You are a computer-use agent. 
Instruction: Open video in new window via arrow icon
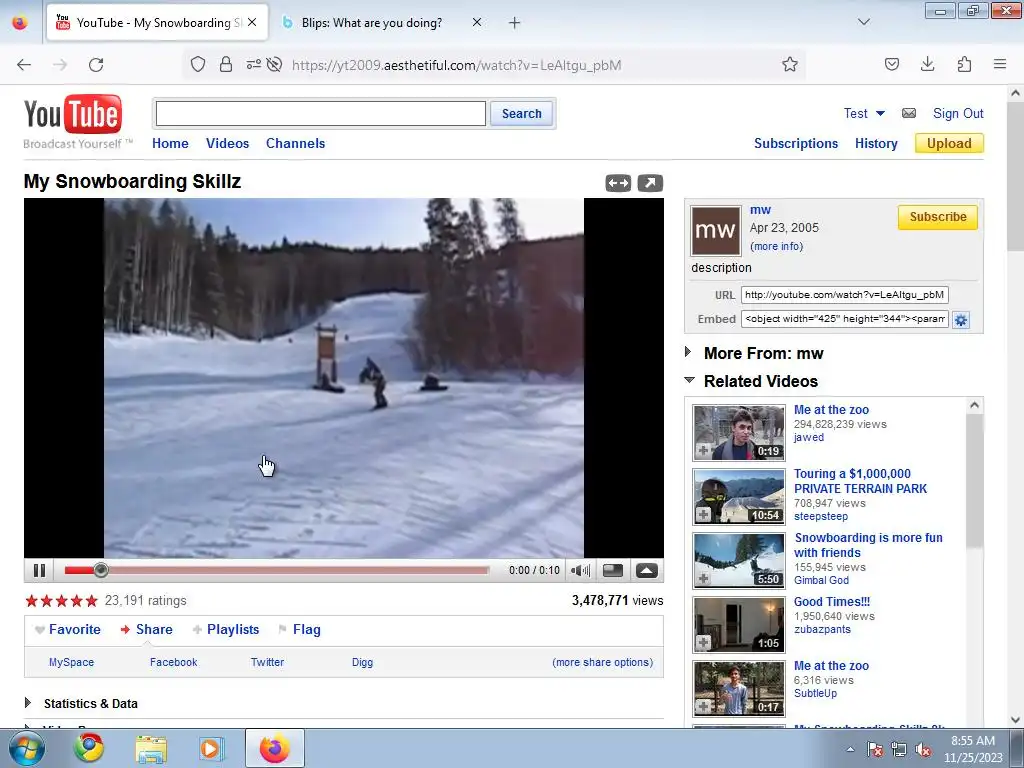(x=650, y=184)
